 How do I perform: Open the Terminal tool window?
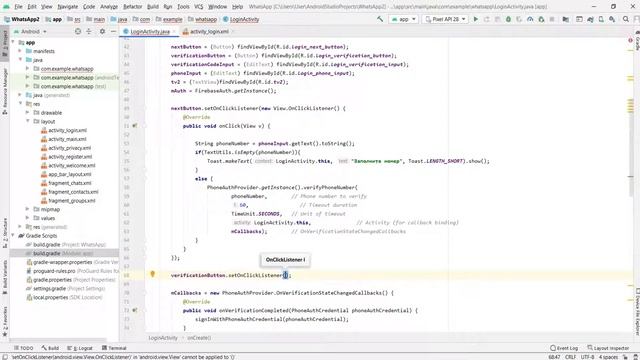114,348
